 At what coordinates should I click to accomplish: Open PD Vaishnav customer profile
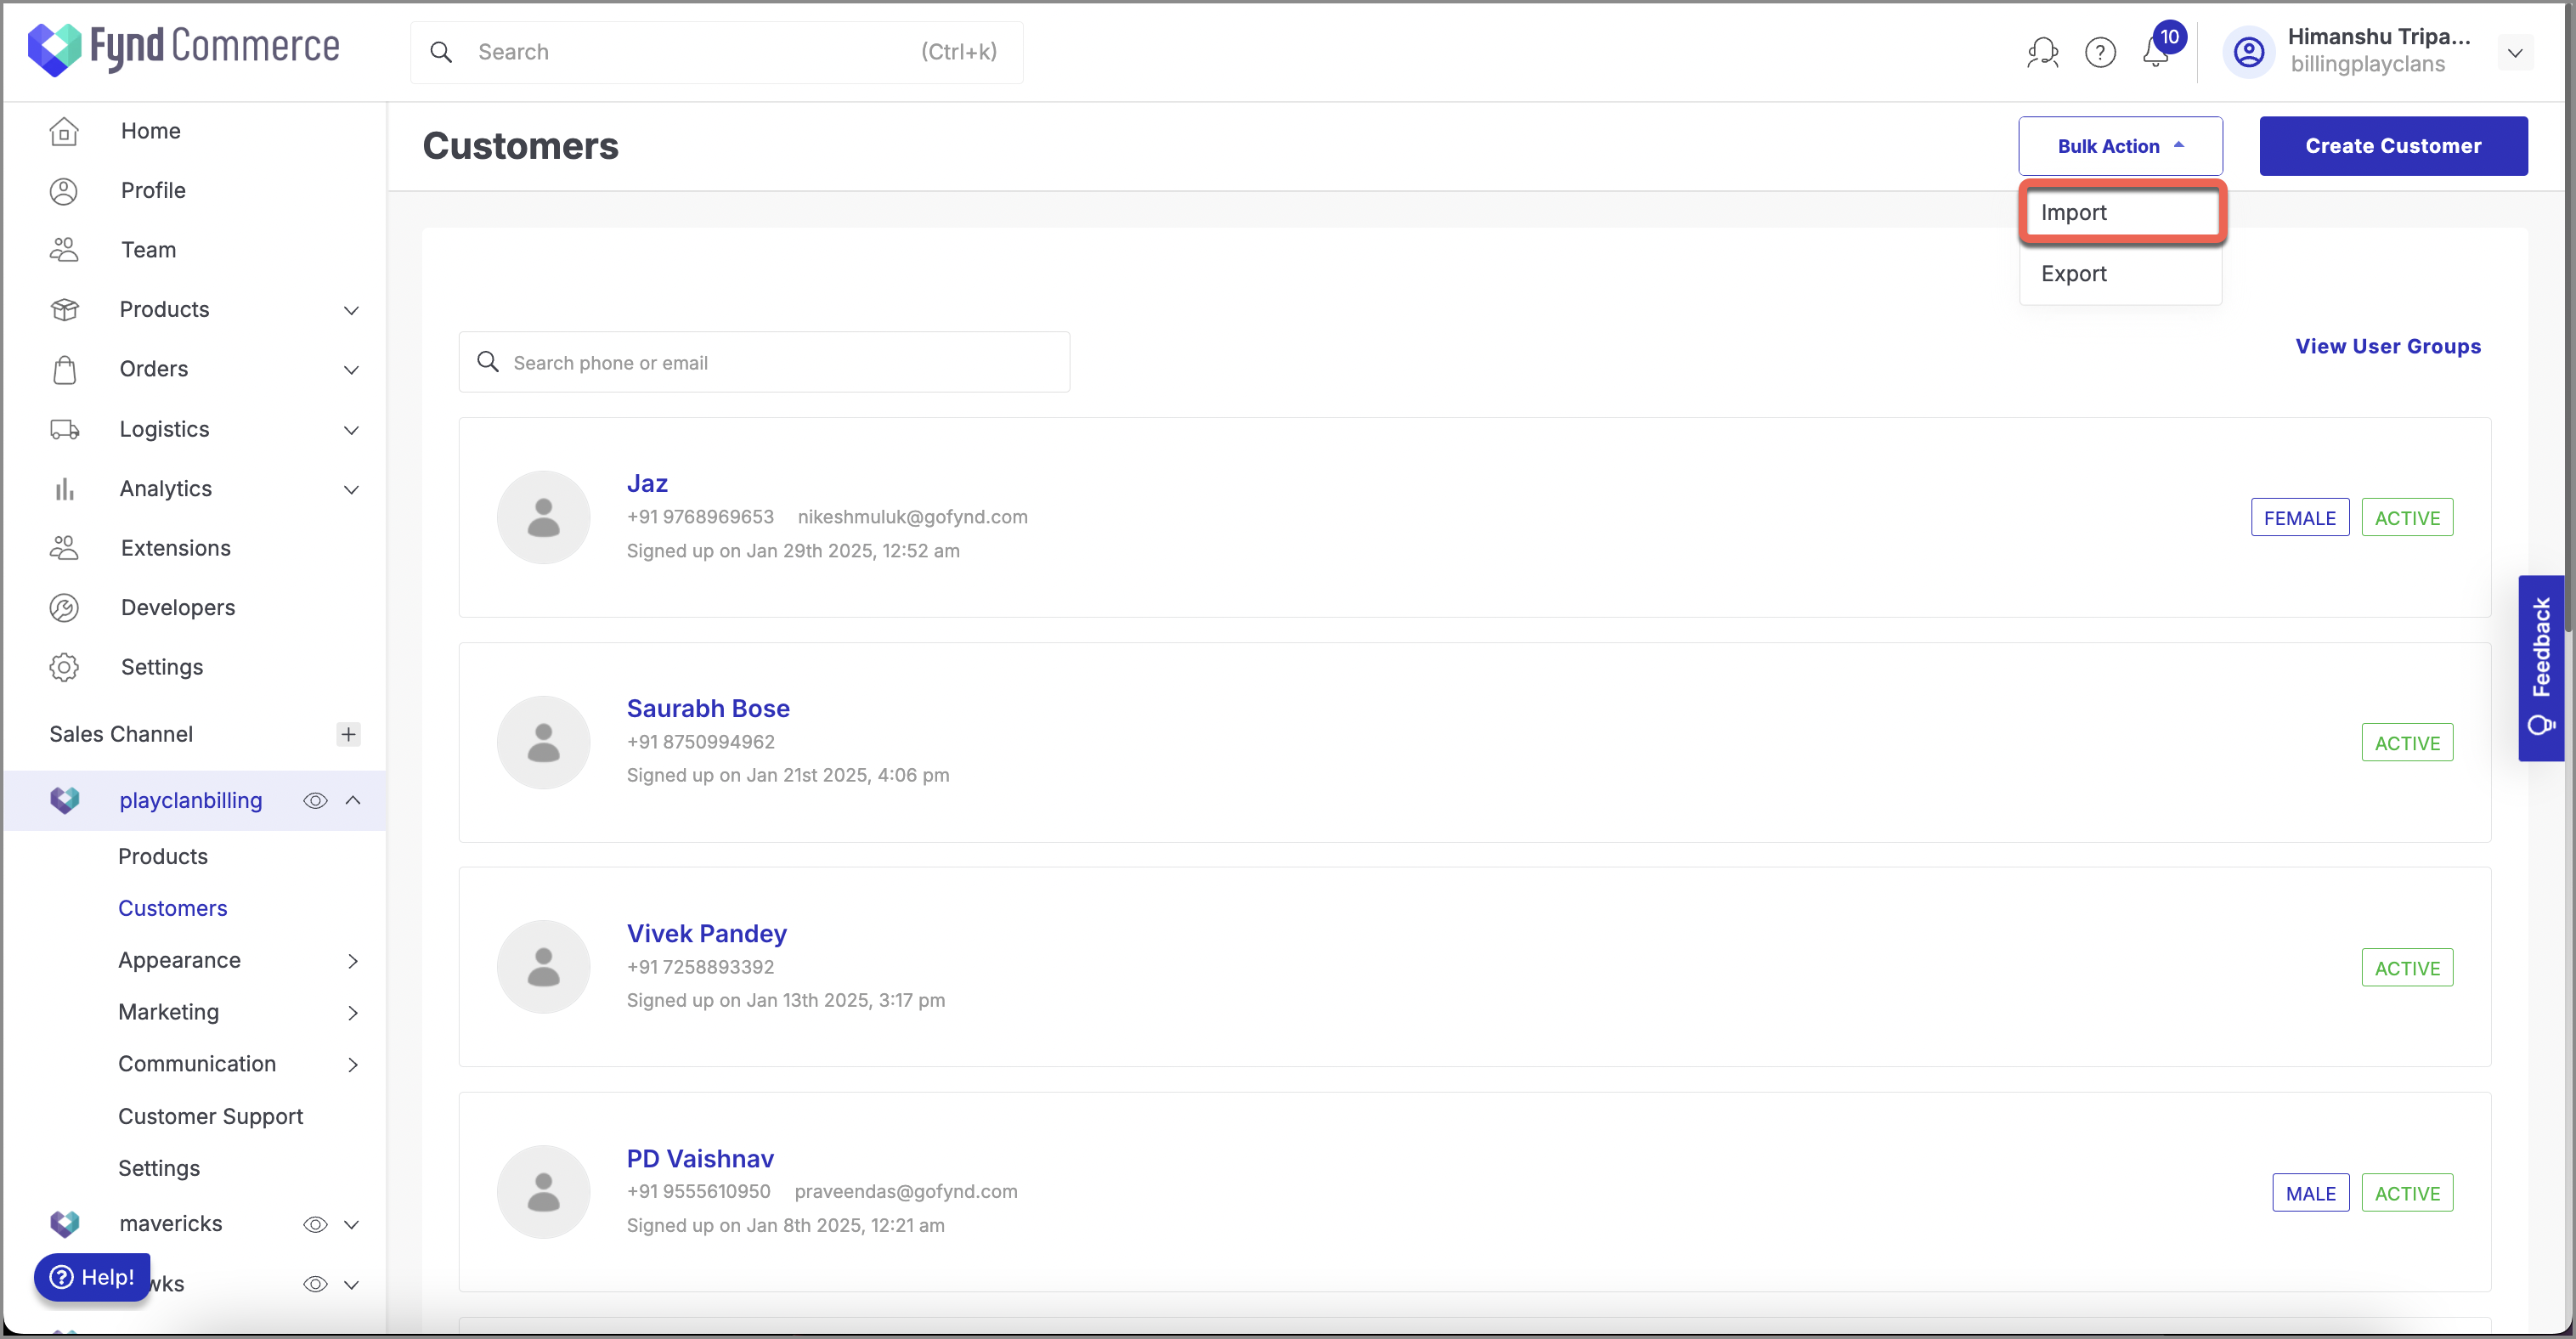click(x=700, y=1158)
